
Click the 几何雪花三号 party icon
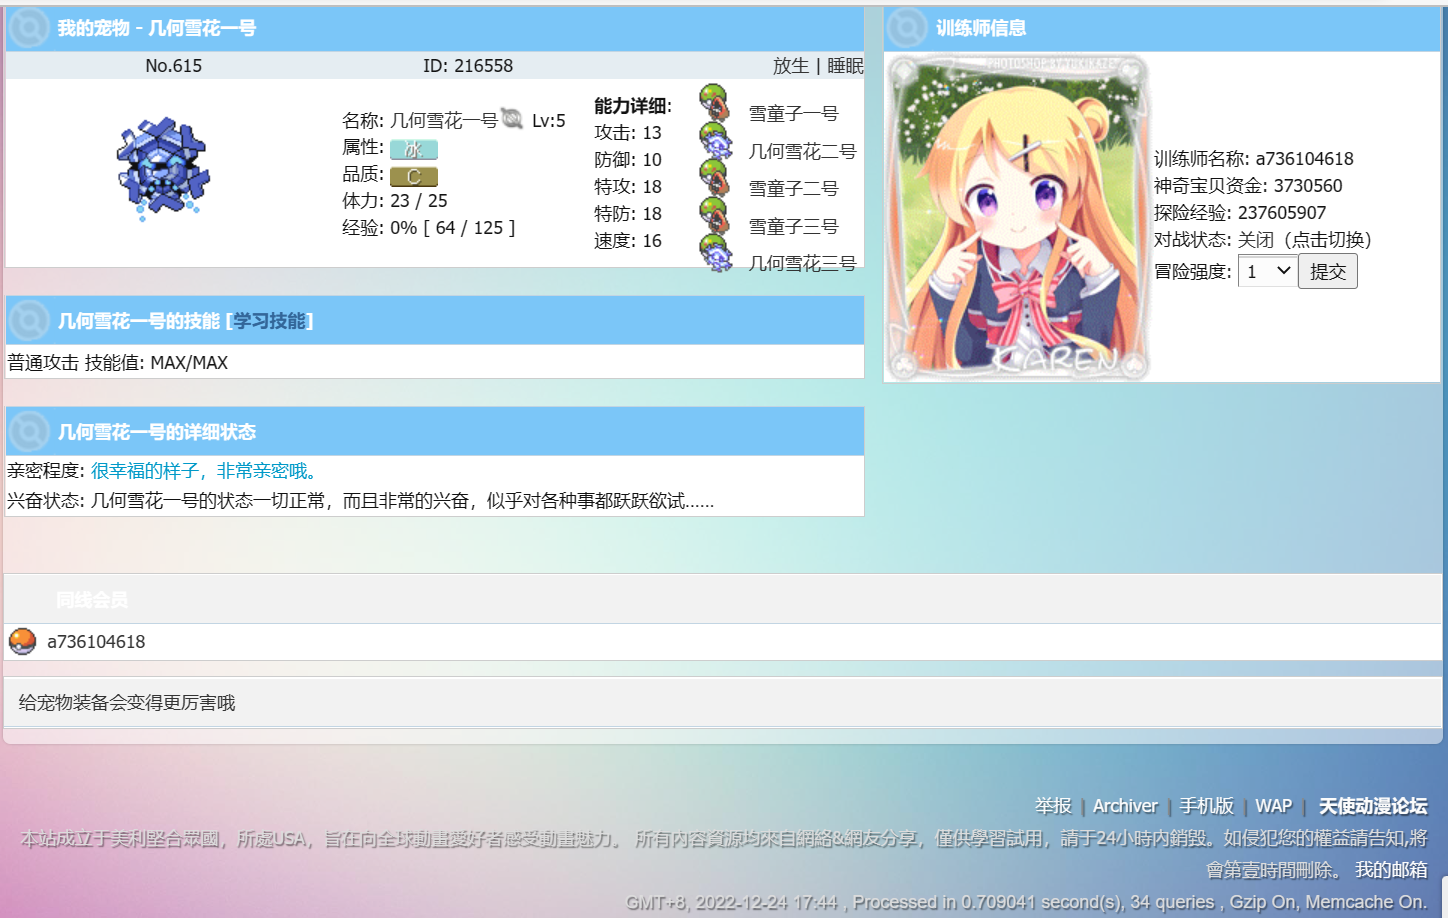715,253
